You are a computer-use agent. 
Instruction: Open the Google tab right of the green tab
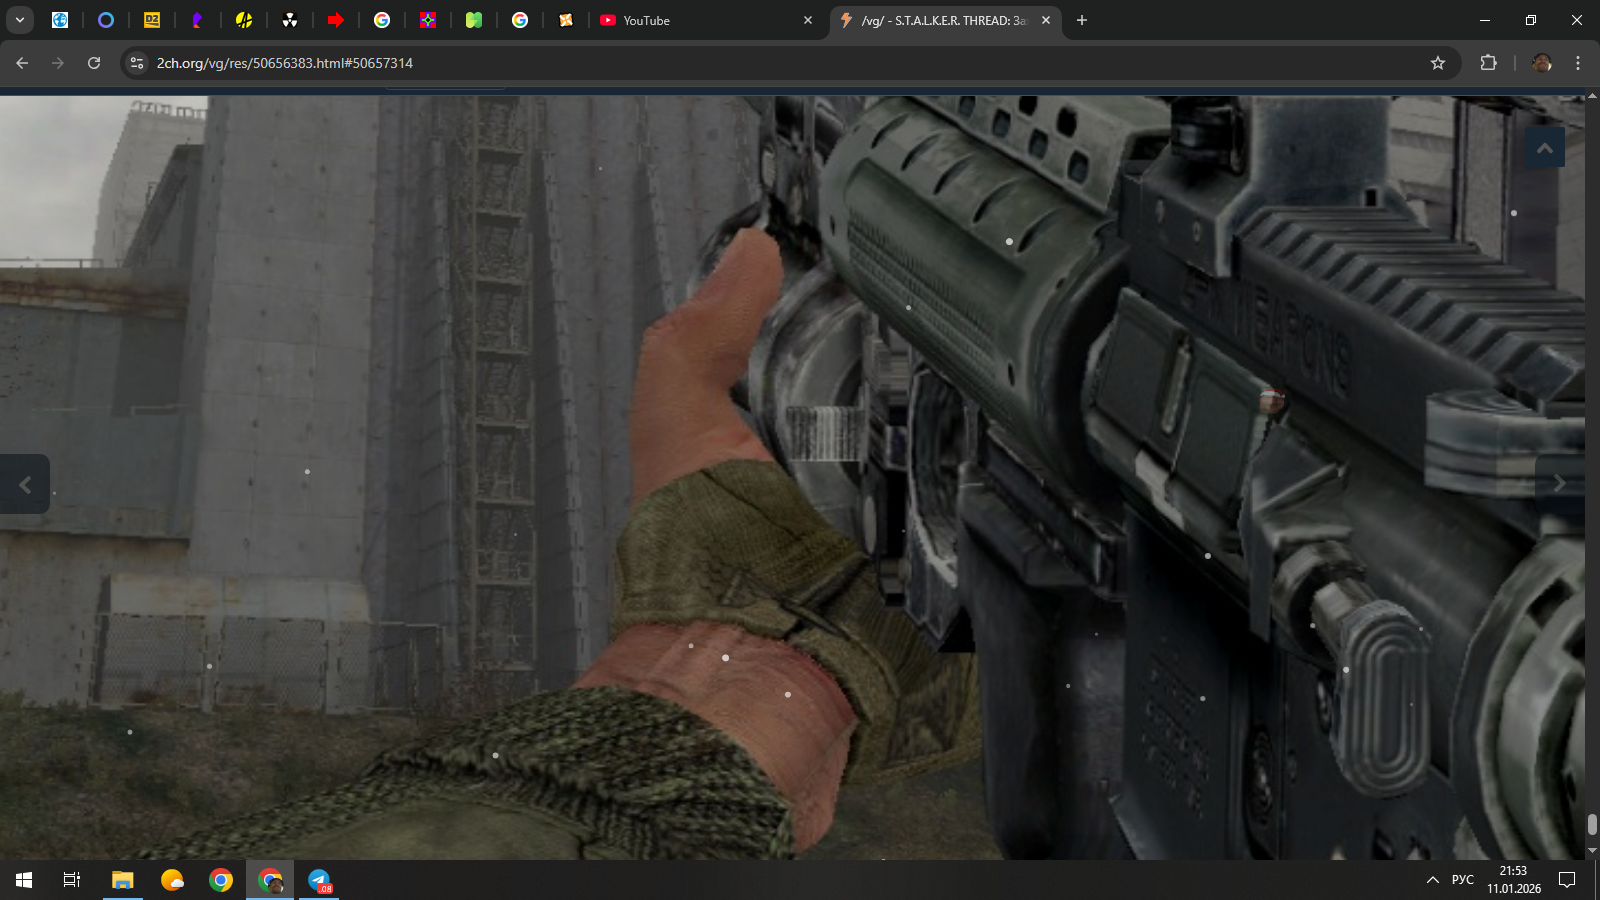pos(520,20)
